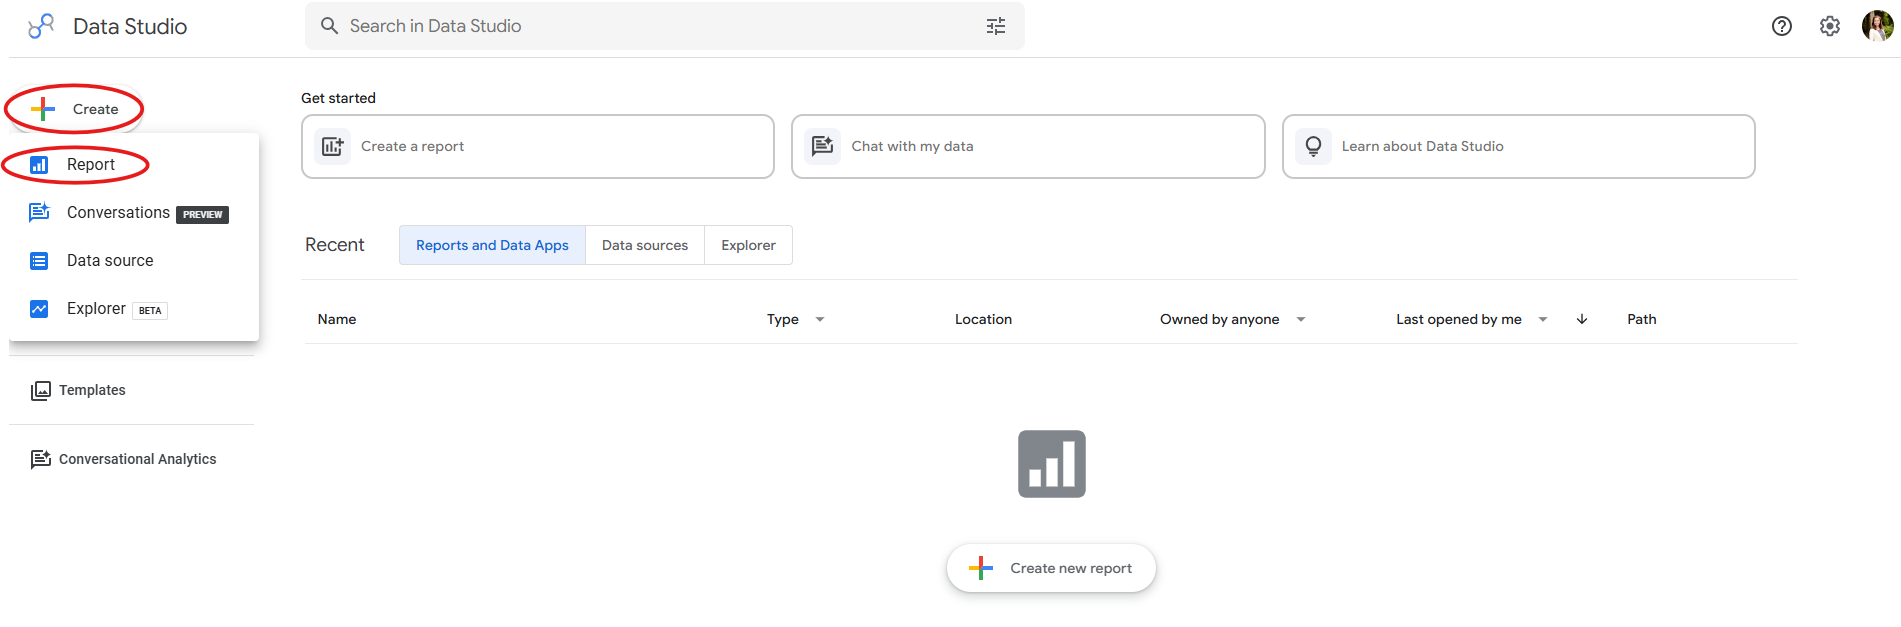Viewport: 1901px width, 627px height.
Task: Open the Last opened by me dropdown
Action: point(1543,319)
